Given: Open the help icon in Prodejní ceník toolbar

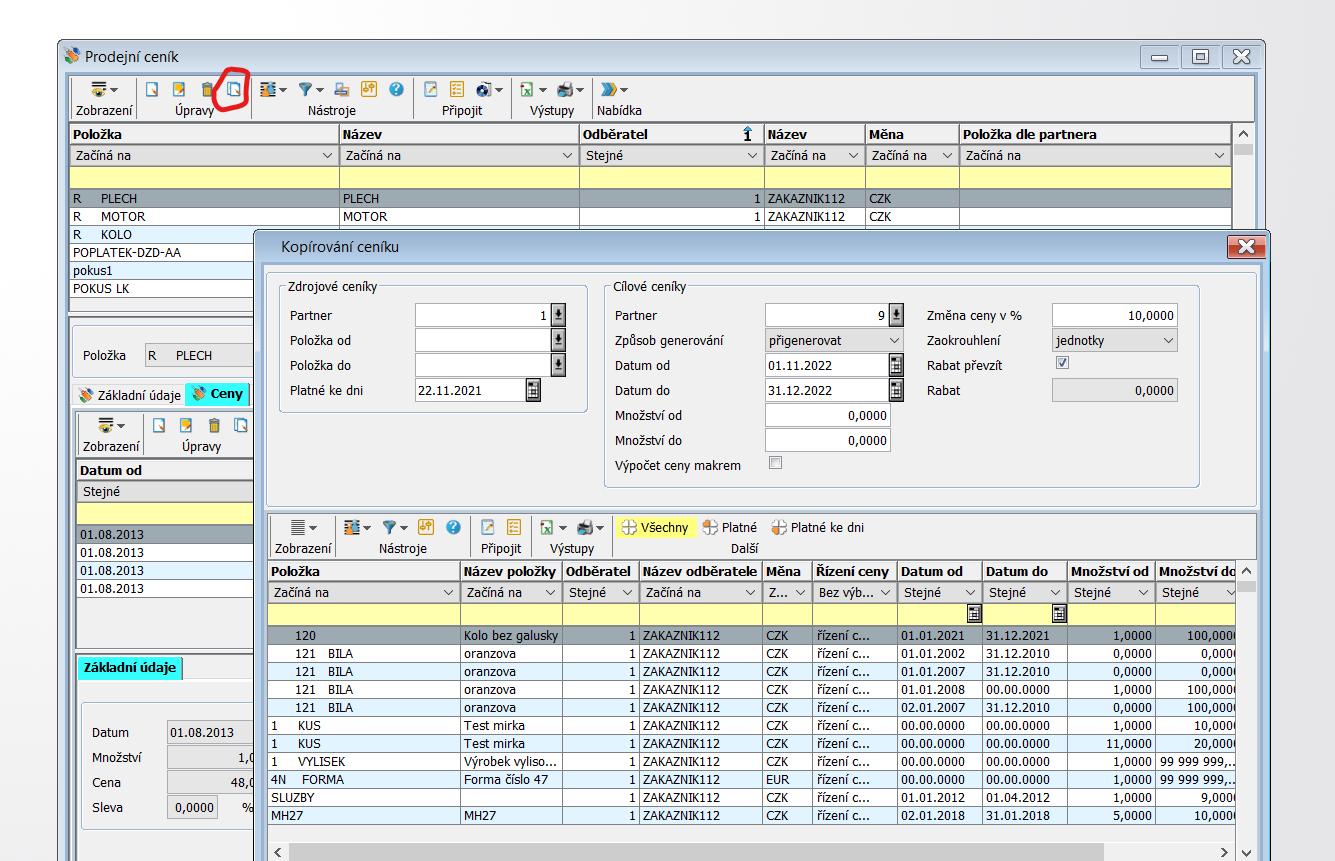Looking at the screenshot, I should (x=396, y=89).
